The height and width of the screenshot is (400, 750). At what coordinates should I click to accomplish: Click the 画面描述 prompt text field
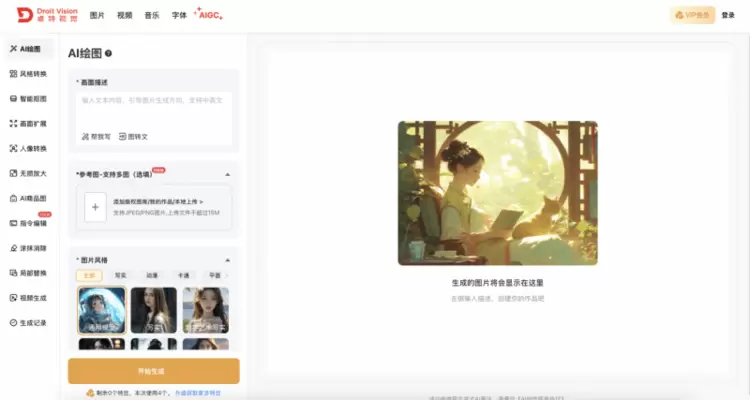point(154,108)
